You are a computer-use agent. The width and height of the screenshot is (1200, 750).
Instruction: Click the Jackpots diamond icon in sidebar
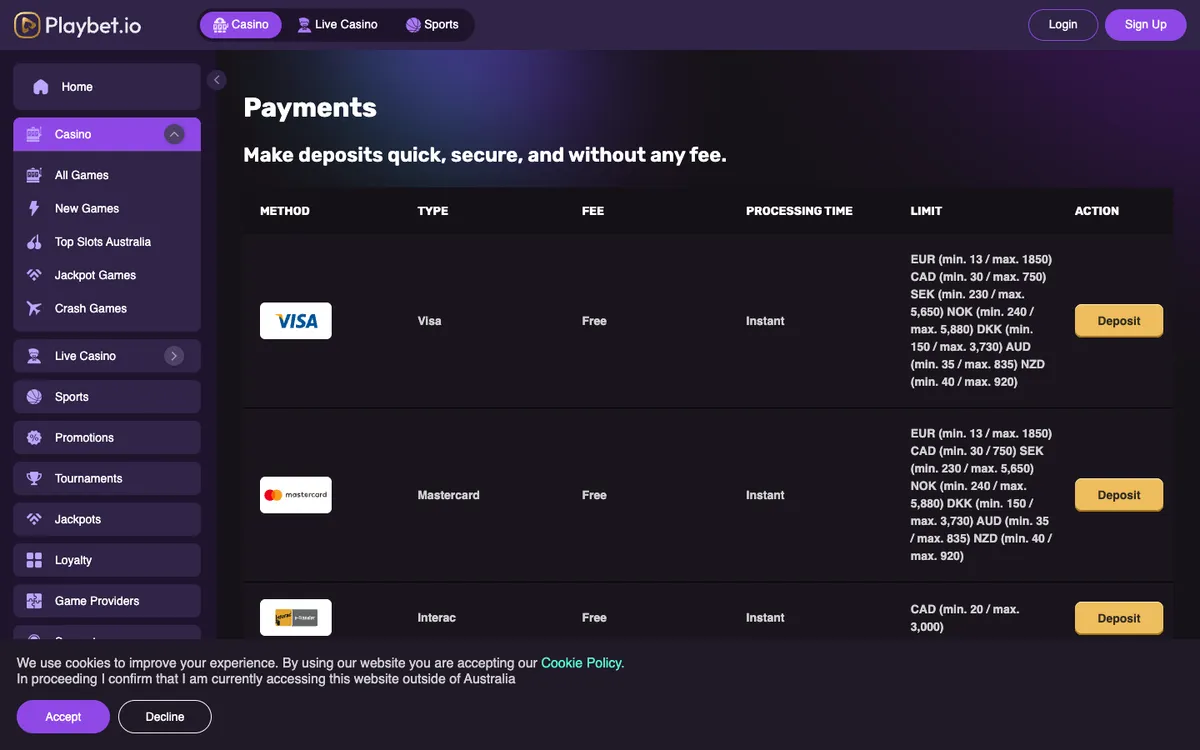click(x=34, y=520)
